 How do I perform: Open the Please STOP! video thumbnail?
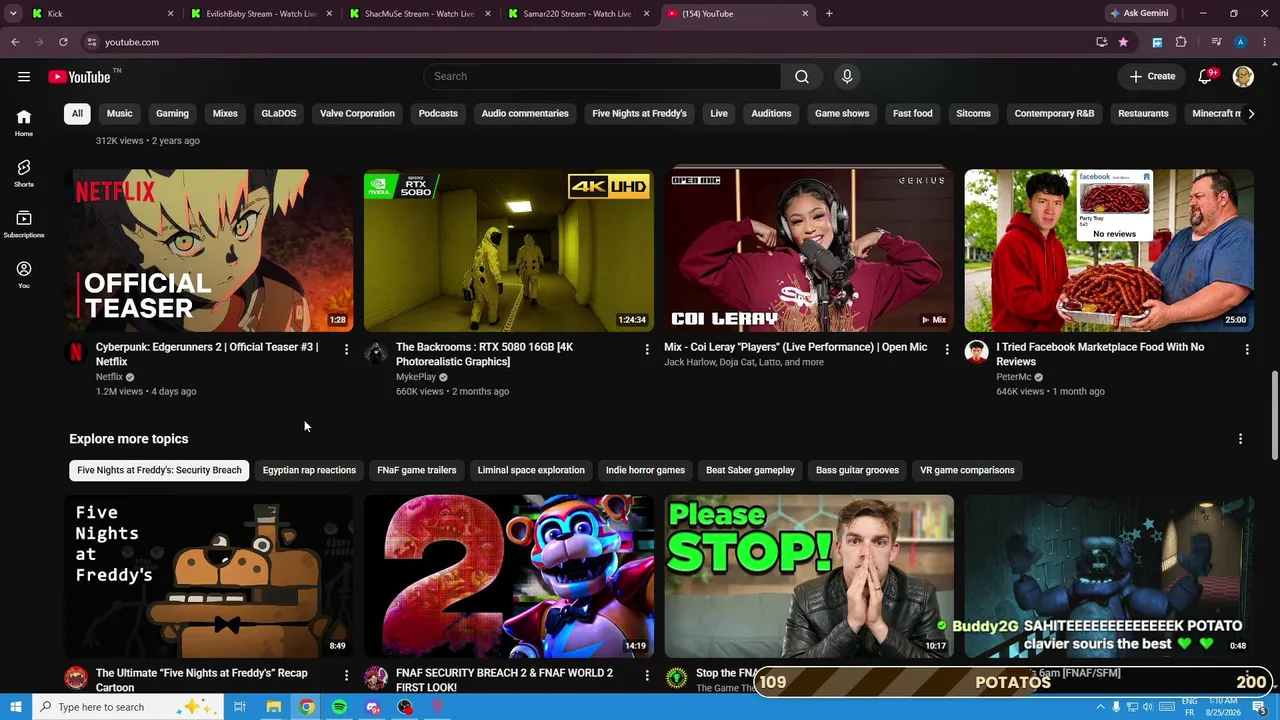809,576
